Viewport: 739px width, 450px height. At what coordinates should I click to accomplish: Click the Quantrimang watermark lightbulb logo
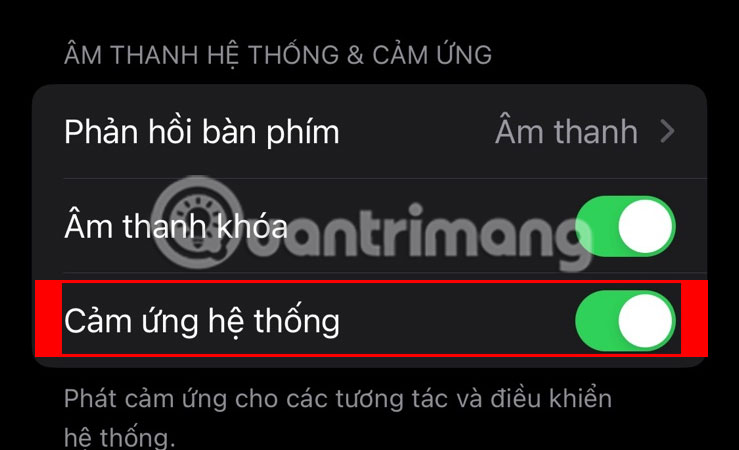click(x=197, y=221)
